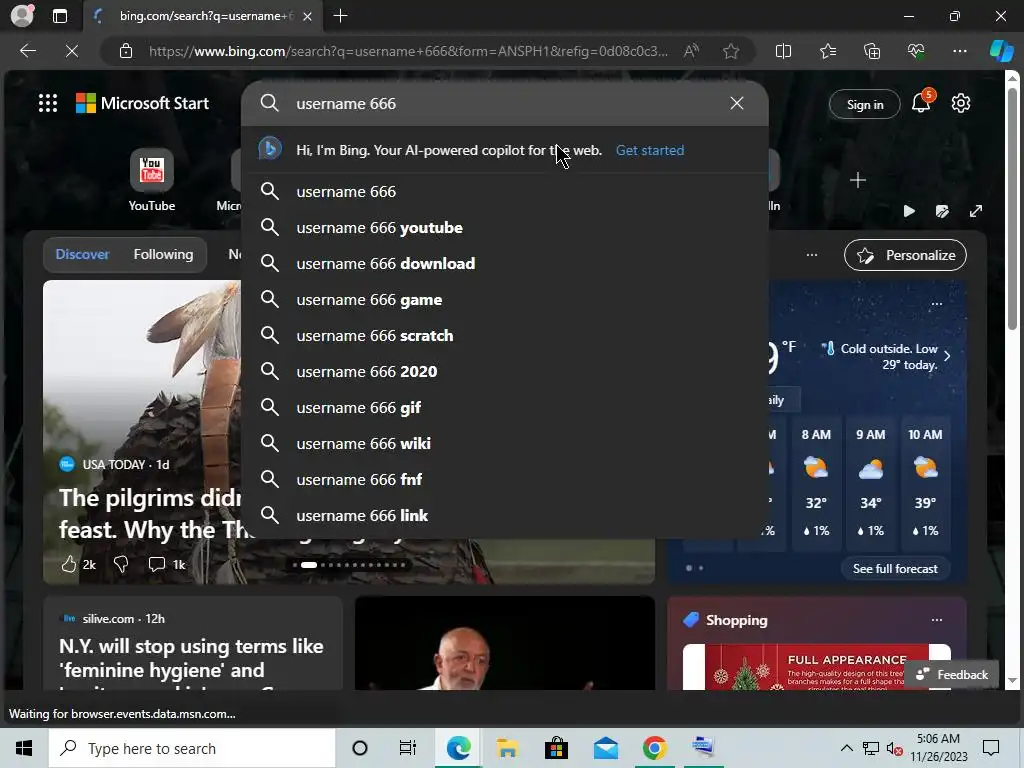Select suggestion username 666 2020
This screenshot has width=1024, height=768.
[x=505, y=371]
